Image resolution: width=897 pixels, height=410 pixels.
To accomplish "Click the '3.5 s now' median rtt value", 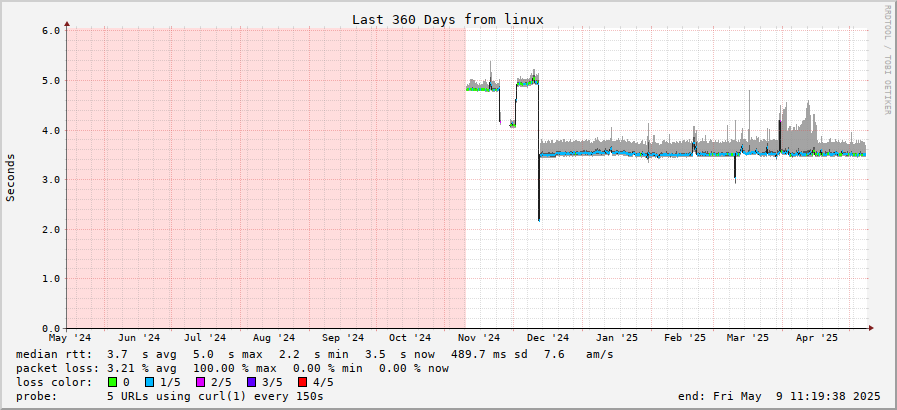I will [x=399, y=355].
